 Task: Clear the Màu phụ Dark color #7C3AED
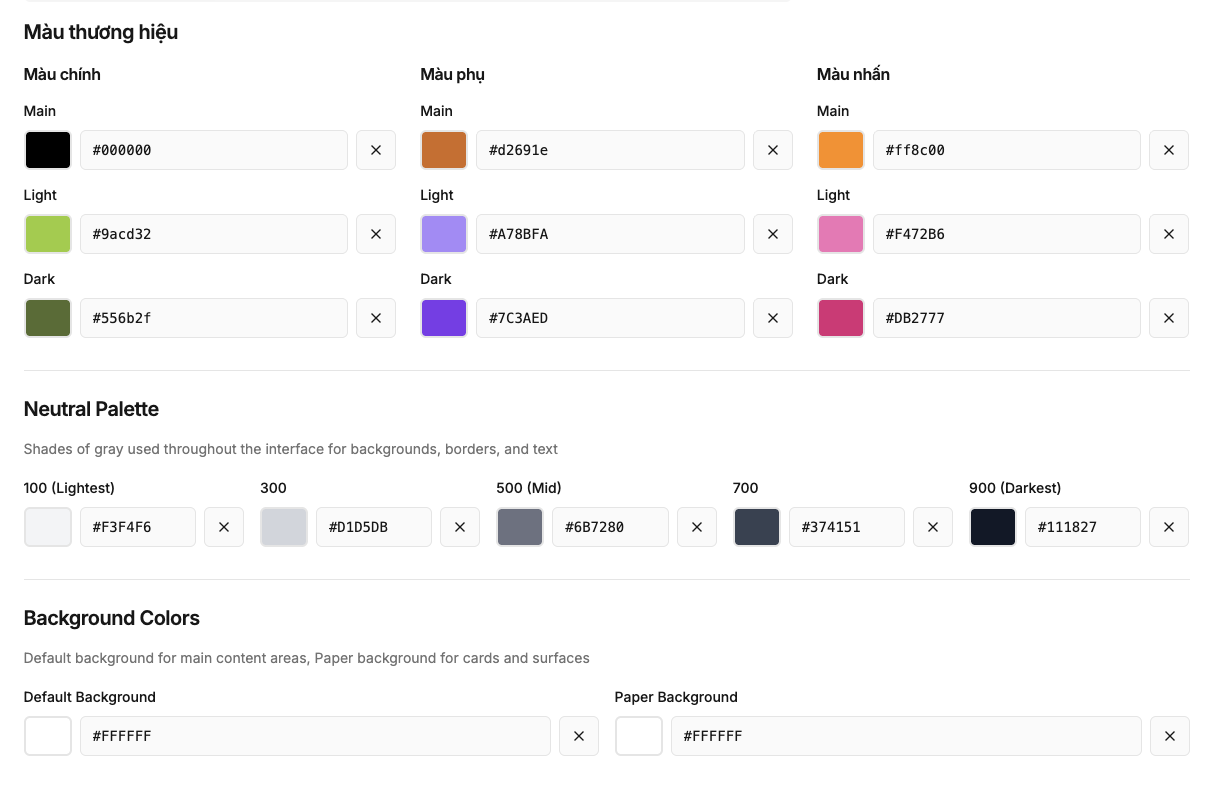click(x=772, y=318)
